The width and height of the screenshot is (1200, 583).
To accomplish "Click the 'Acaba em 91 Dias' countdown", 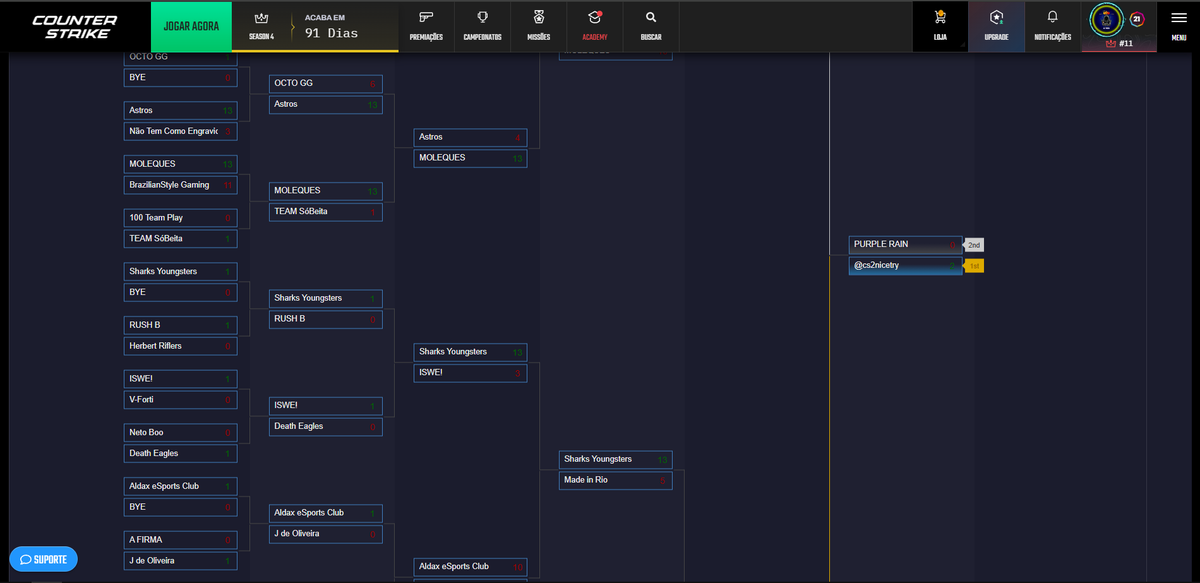I will coord(332,26).
